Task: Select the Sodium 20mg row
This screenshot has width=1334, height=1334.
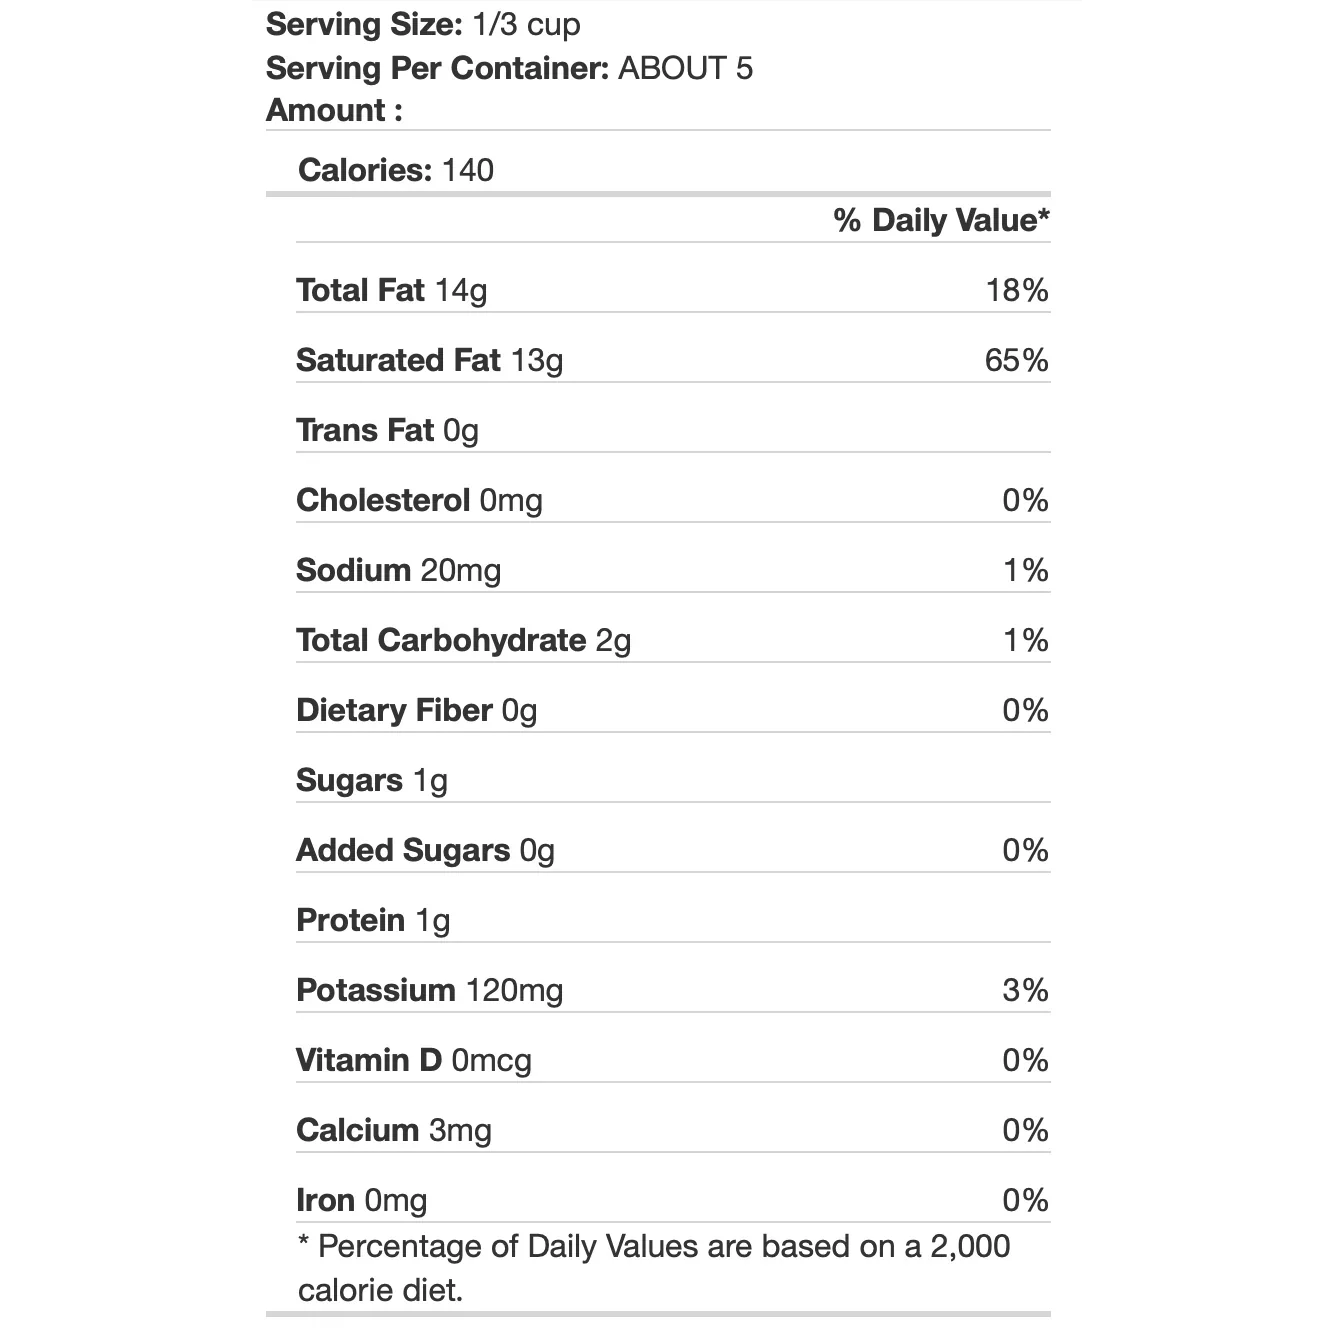Action: pos(673,570)
